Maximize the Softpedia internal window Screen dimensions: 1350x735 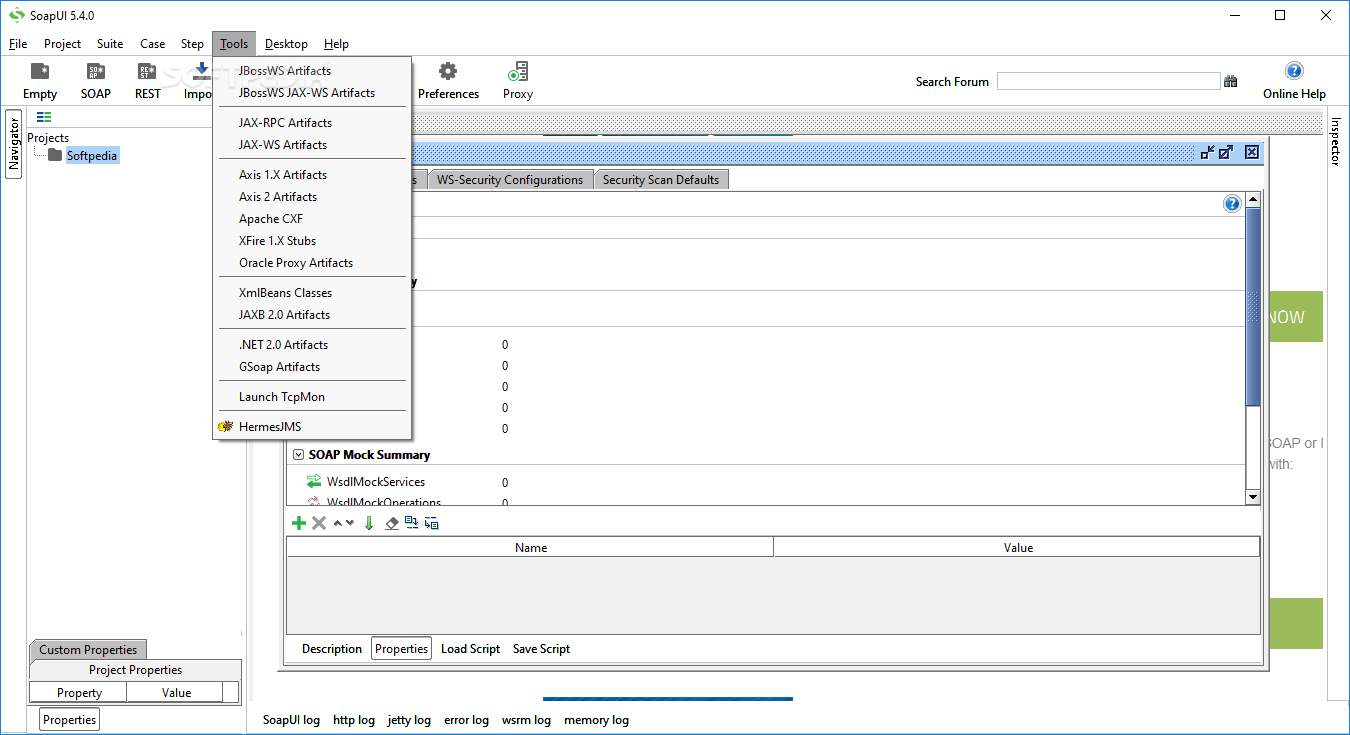pos(1226,152)
